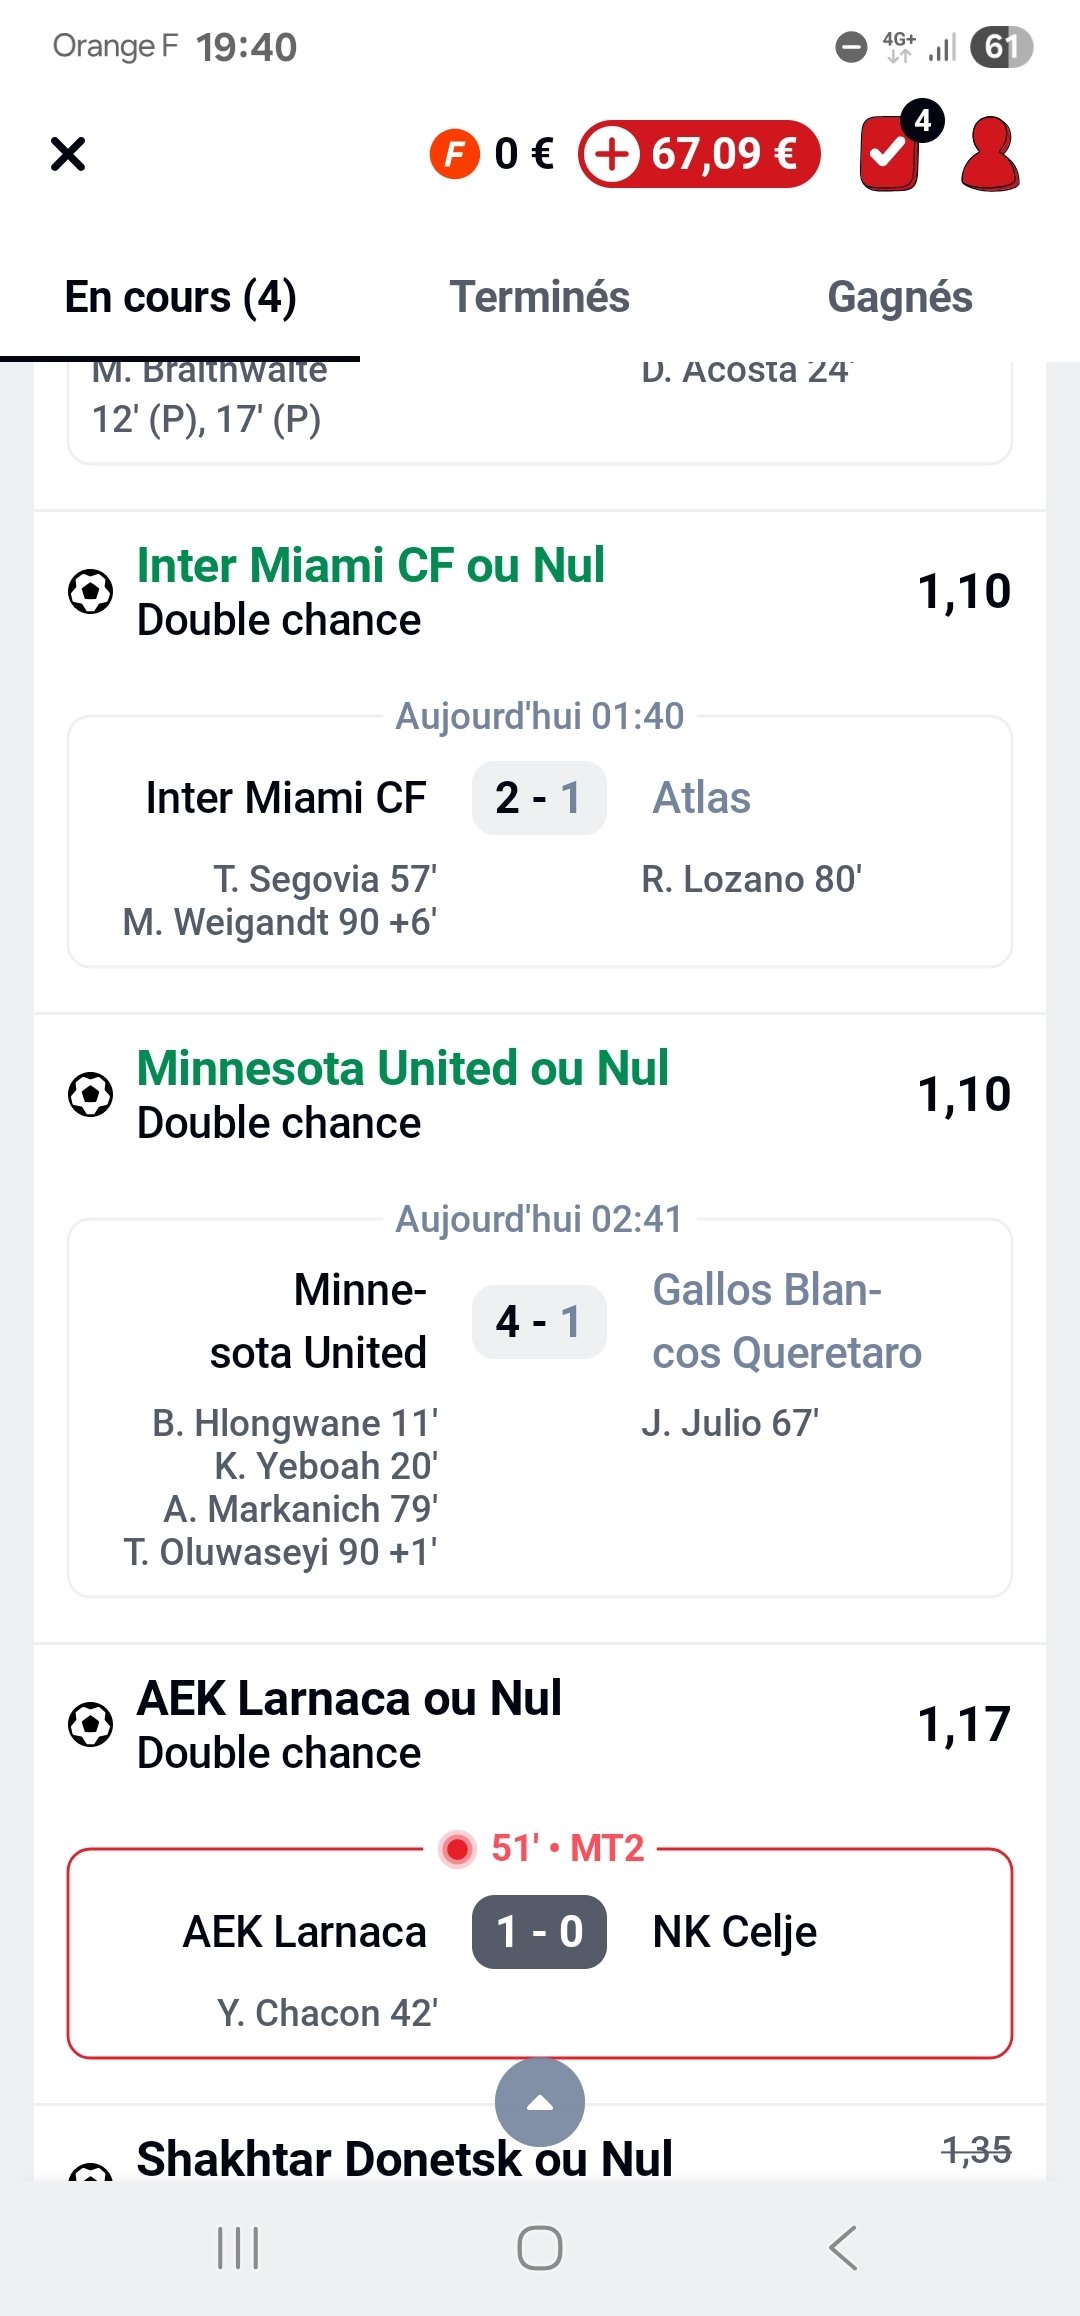Viewport: 1080px width, 2316px height.
Task: Open the bet slip icon with badge 4
Action: (x=891, y=154)
